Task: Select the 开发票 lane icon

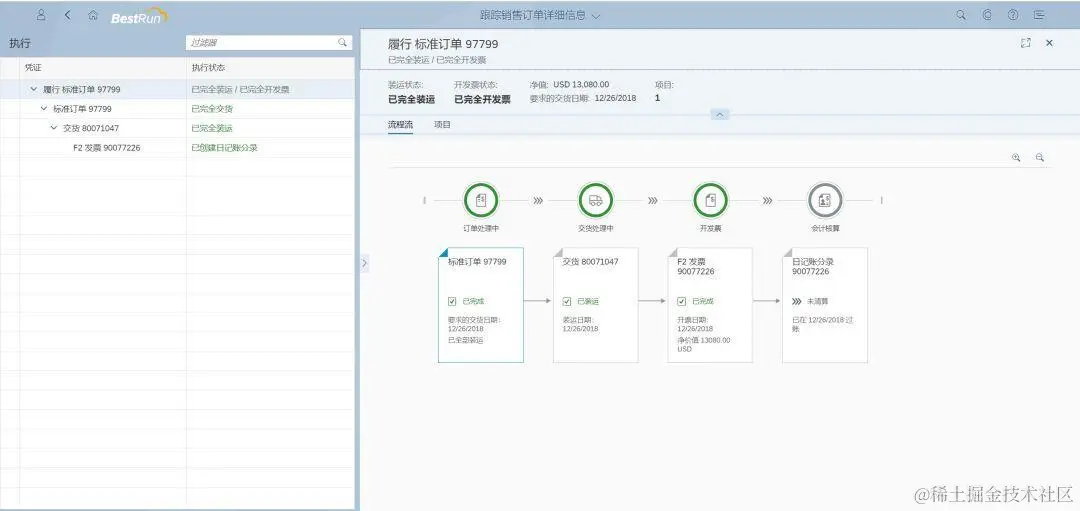Action: click(x=710, y=200)
